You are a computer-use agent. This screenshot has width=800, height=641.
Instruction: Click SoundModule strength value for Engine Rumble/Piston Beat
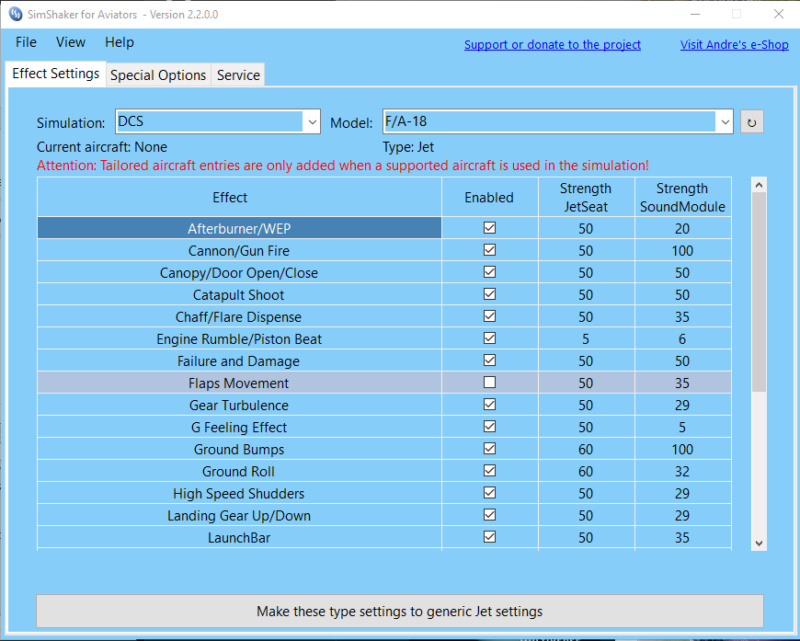tap(682, 339)
